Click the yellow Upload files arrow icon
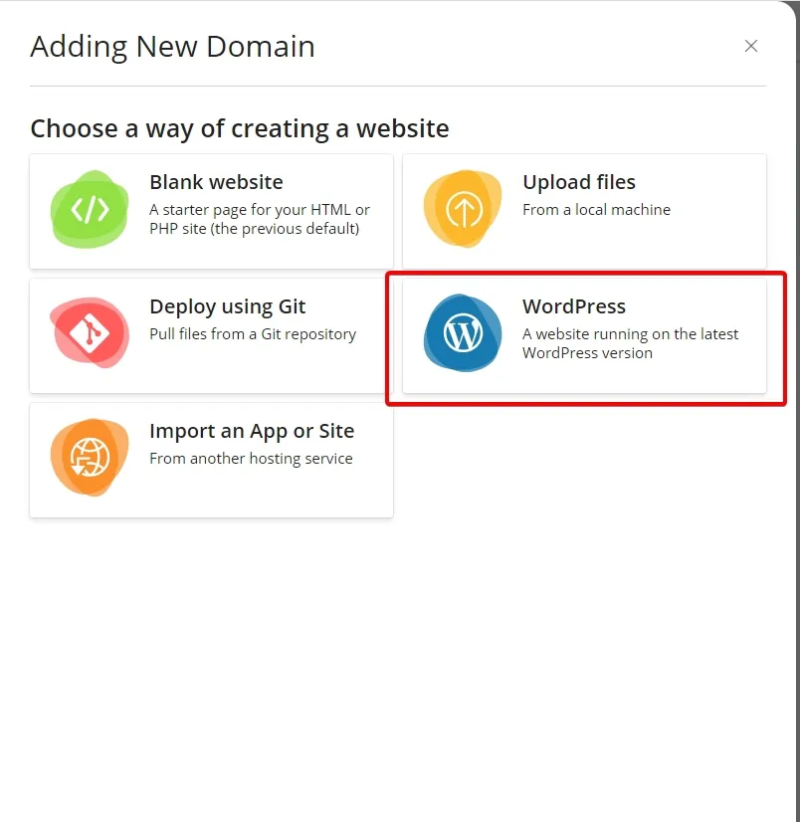 pos(463,209)
